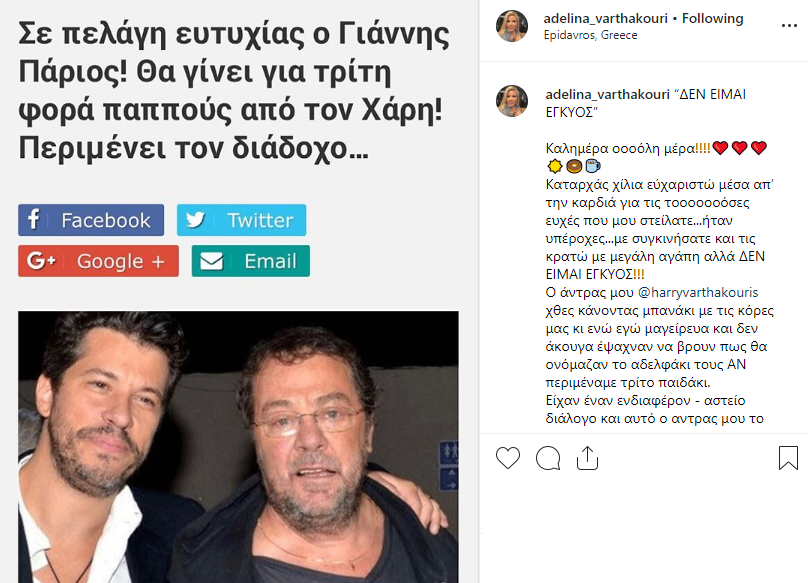Click the Facebook f logo icon
Image resolution: width=808 pixels, height=583 pixels.
pyautogui.click(x=33, y=220)
